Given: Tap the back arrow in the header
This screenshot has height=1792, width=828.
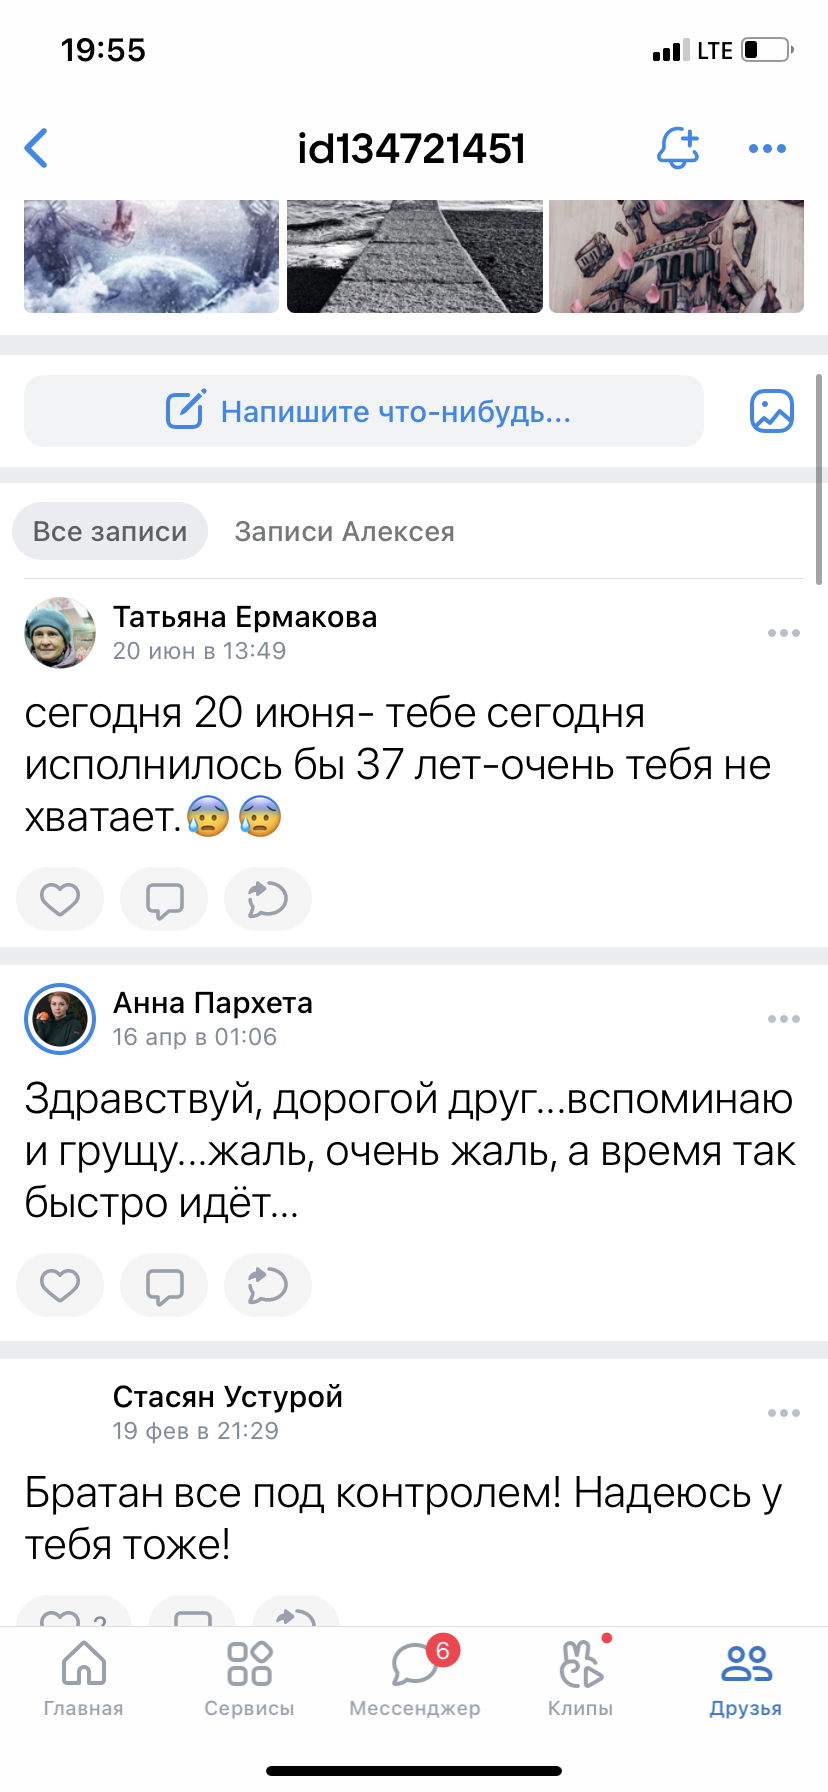Looking at the screenshot, I should coord(37,149).
